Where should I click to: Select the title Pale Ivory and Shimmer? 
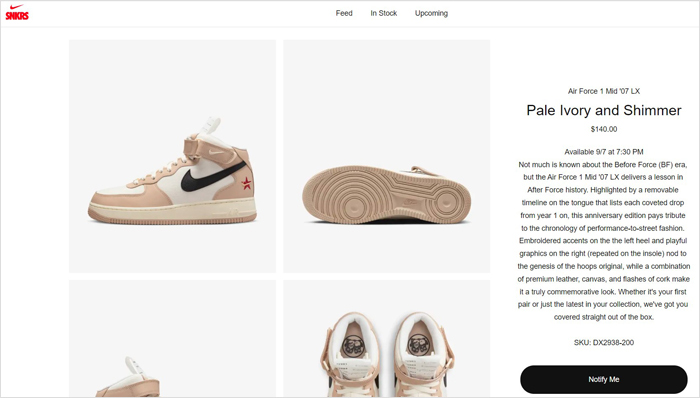click(x=604, y=110)
